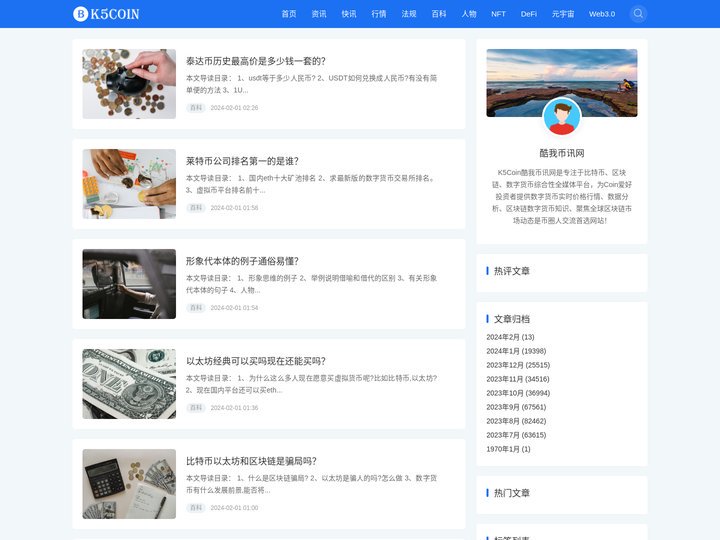Image resolution: width=720 pixels, height=540 pixels.
Task: Click the date 2024-02-01 02:26
Action: point(234,108)
